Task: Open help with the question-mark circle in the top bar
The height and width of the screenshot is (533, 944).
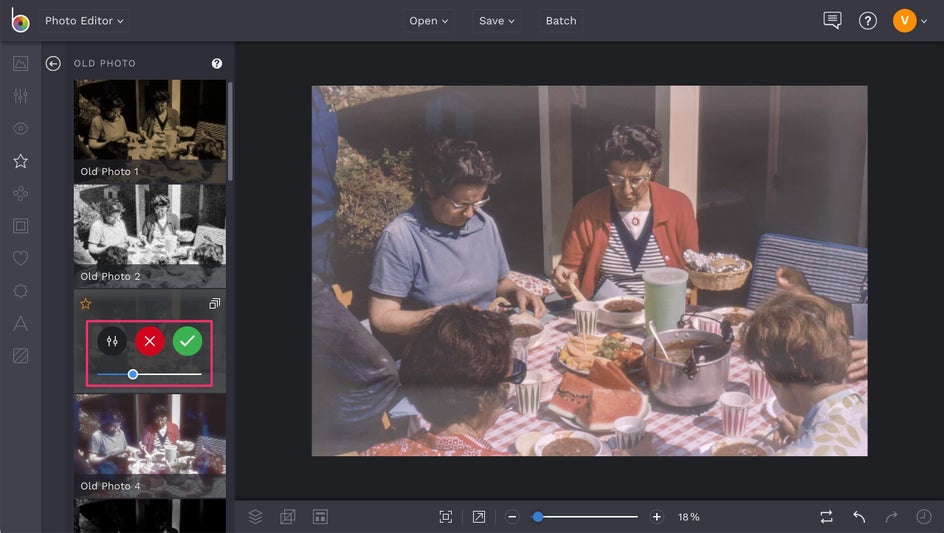Action: [868, 21]
